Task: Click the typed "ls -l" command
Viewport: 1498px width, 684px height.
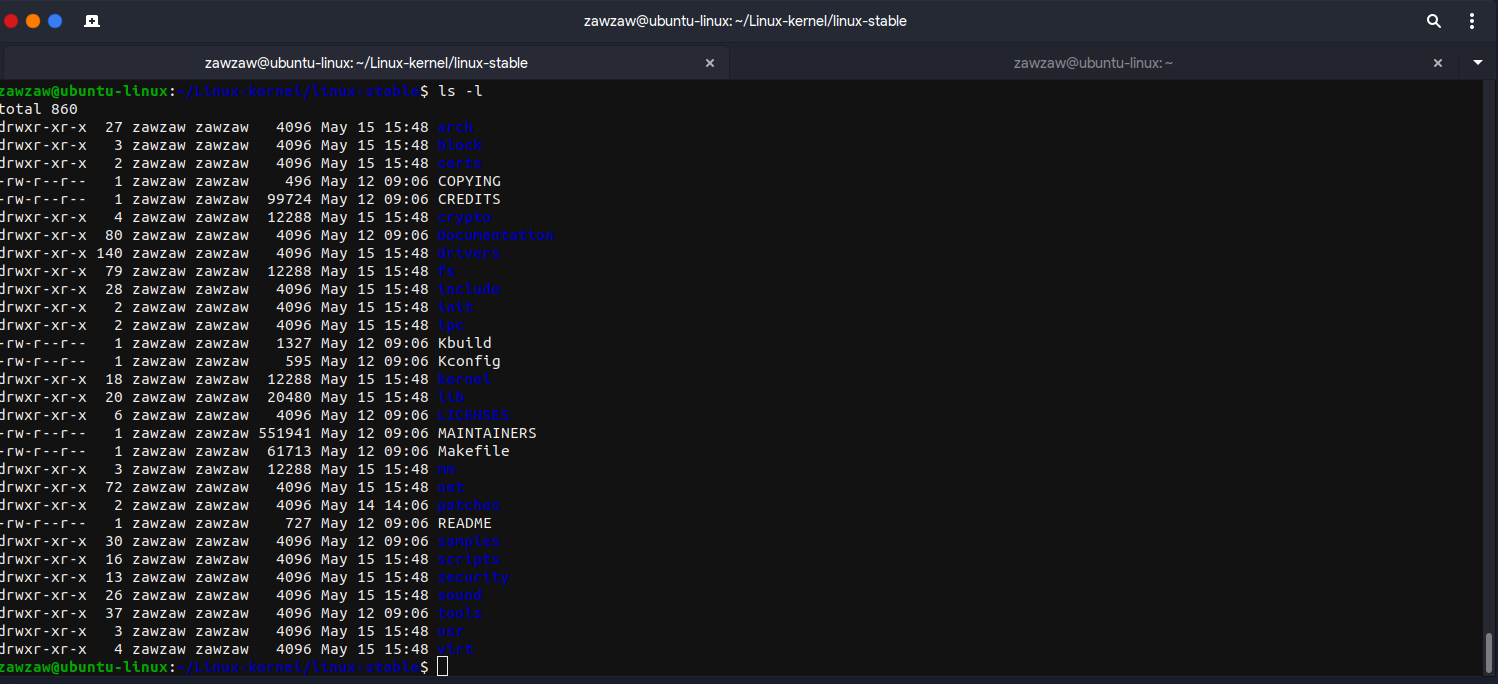Action: click(460, 91)
